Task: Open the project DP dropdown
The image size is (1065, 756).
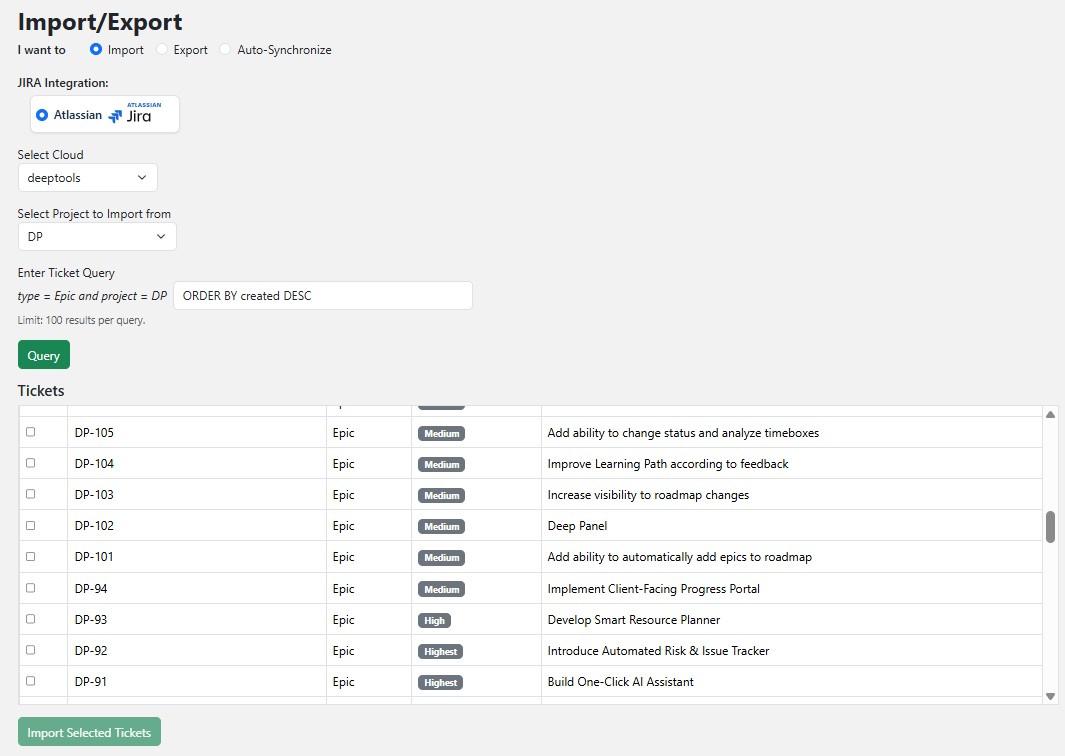Action: pos(97,236)
